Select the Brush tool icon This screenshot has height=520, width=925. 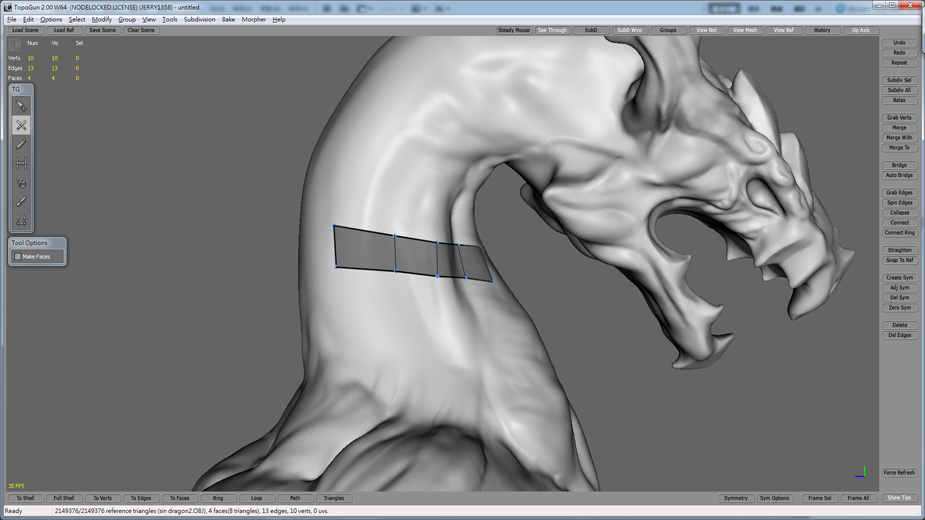(x=21, y=202)
